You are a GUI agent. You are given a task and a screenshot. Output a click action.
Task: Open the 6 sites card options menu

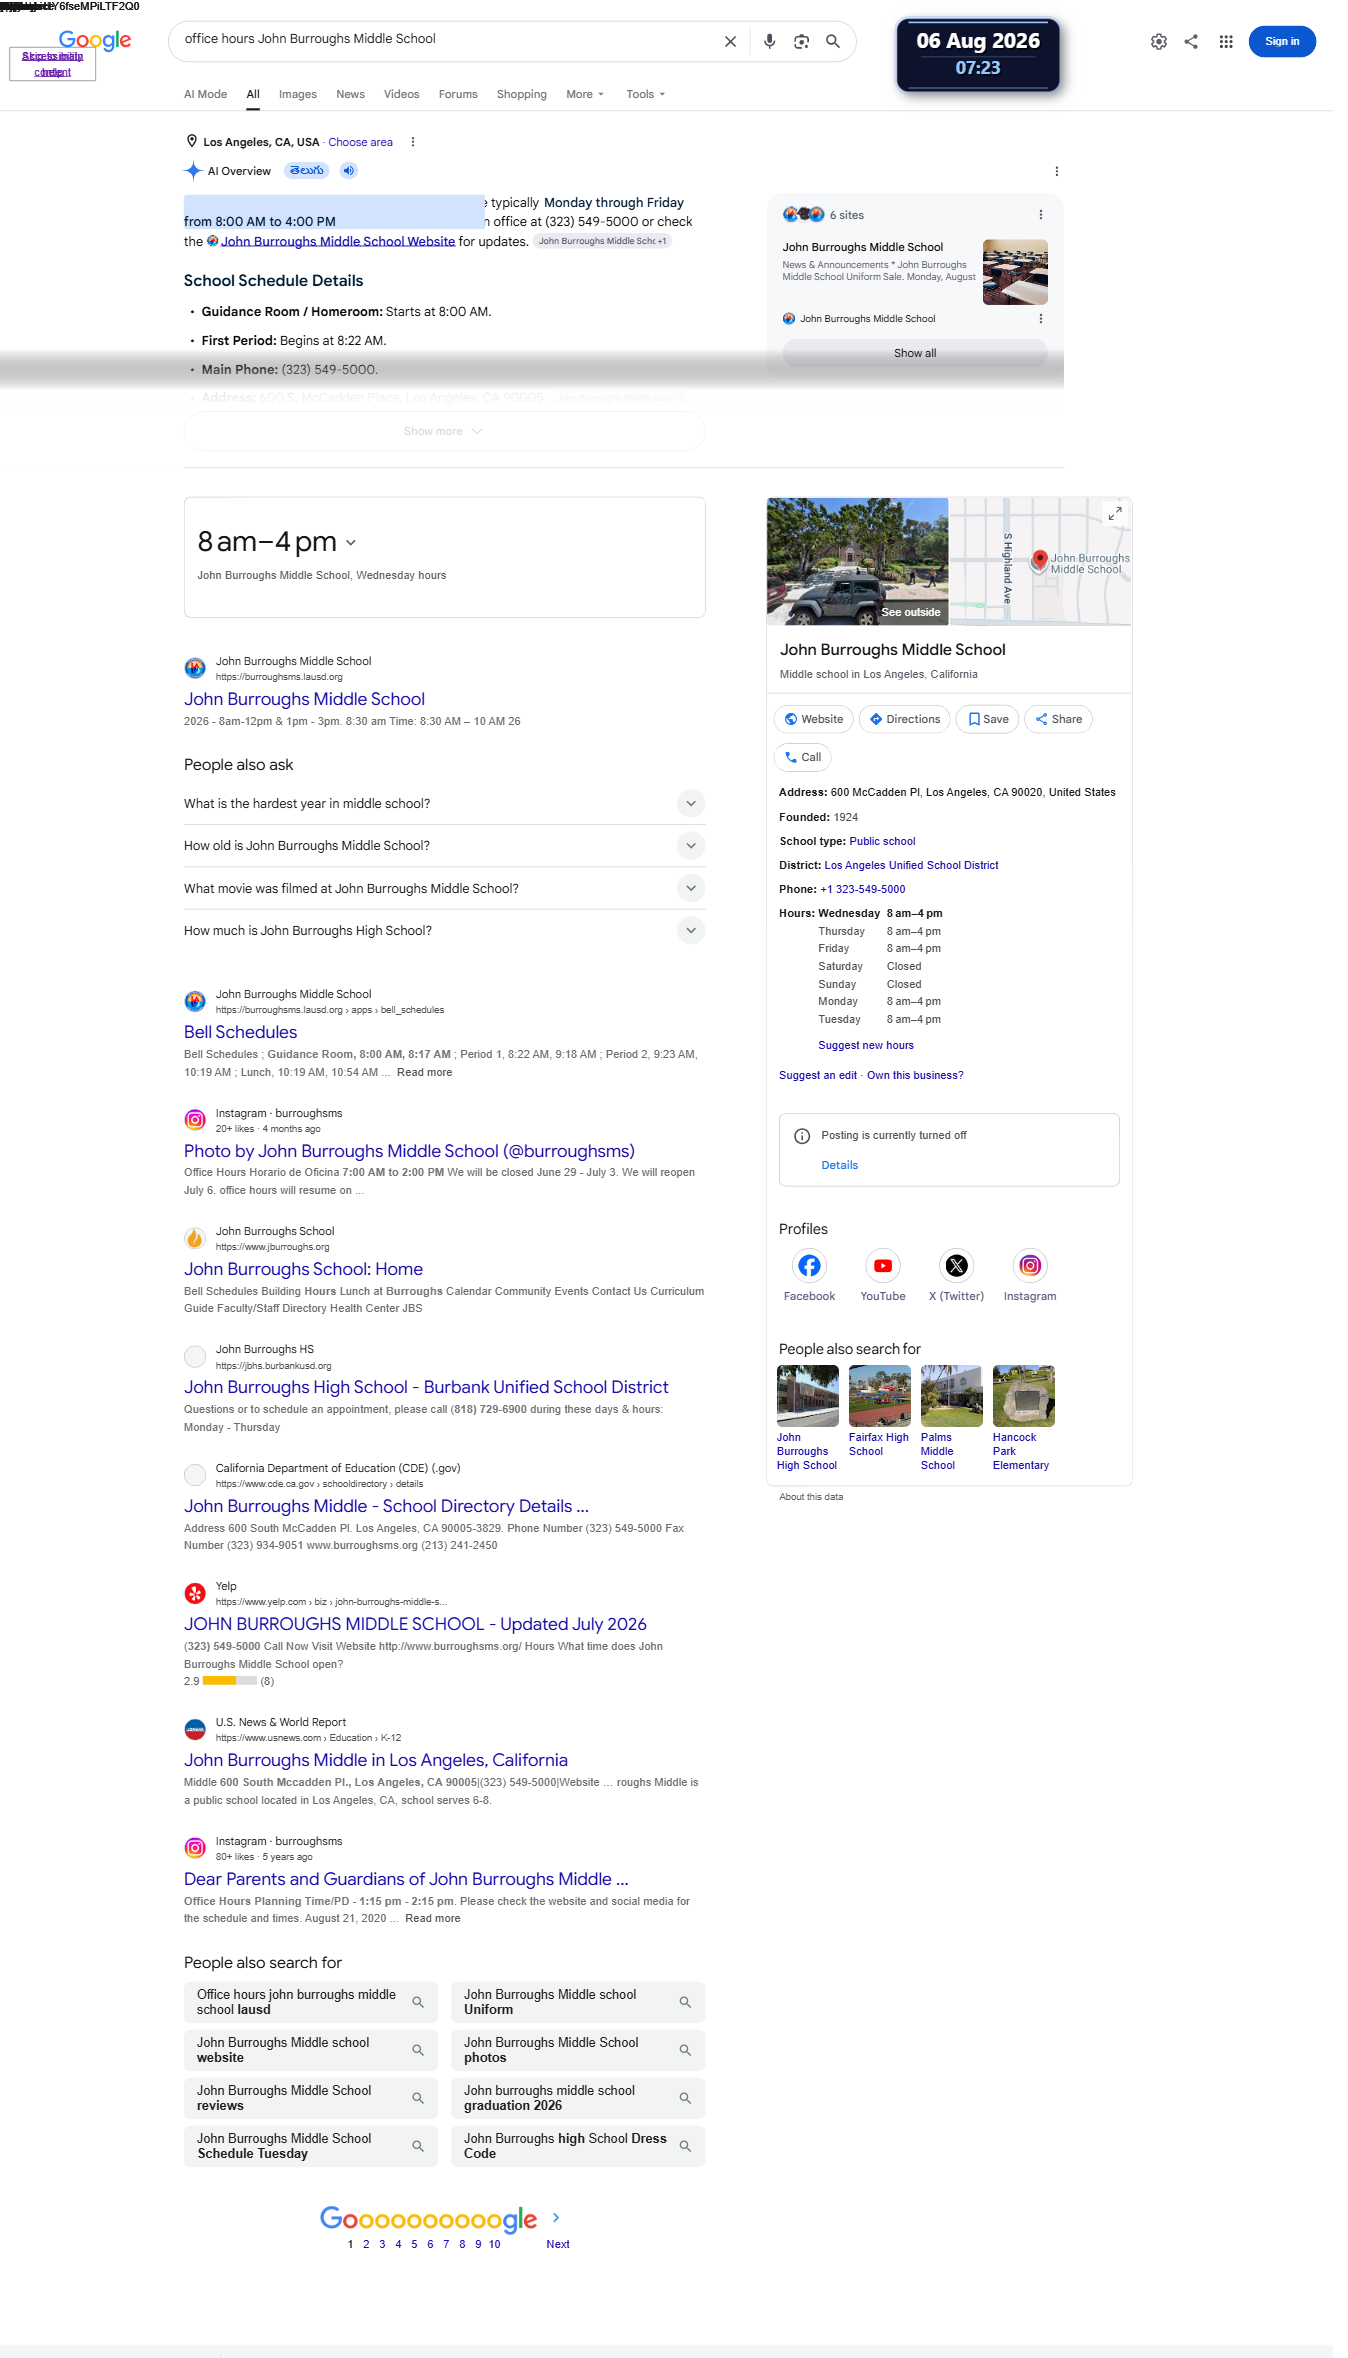[1041, 215]
